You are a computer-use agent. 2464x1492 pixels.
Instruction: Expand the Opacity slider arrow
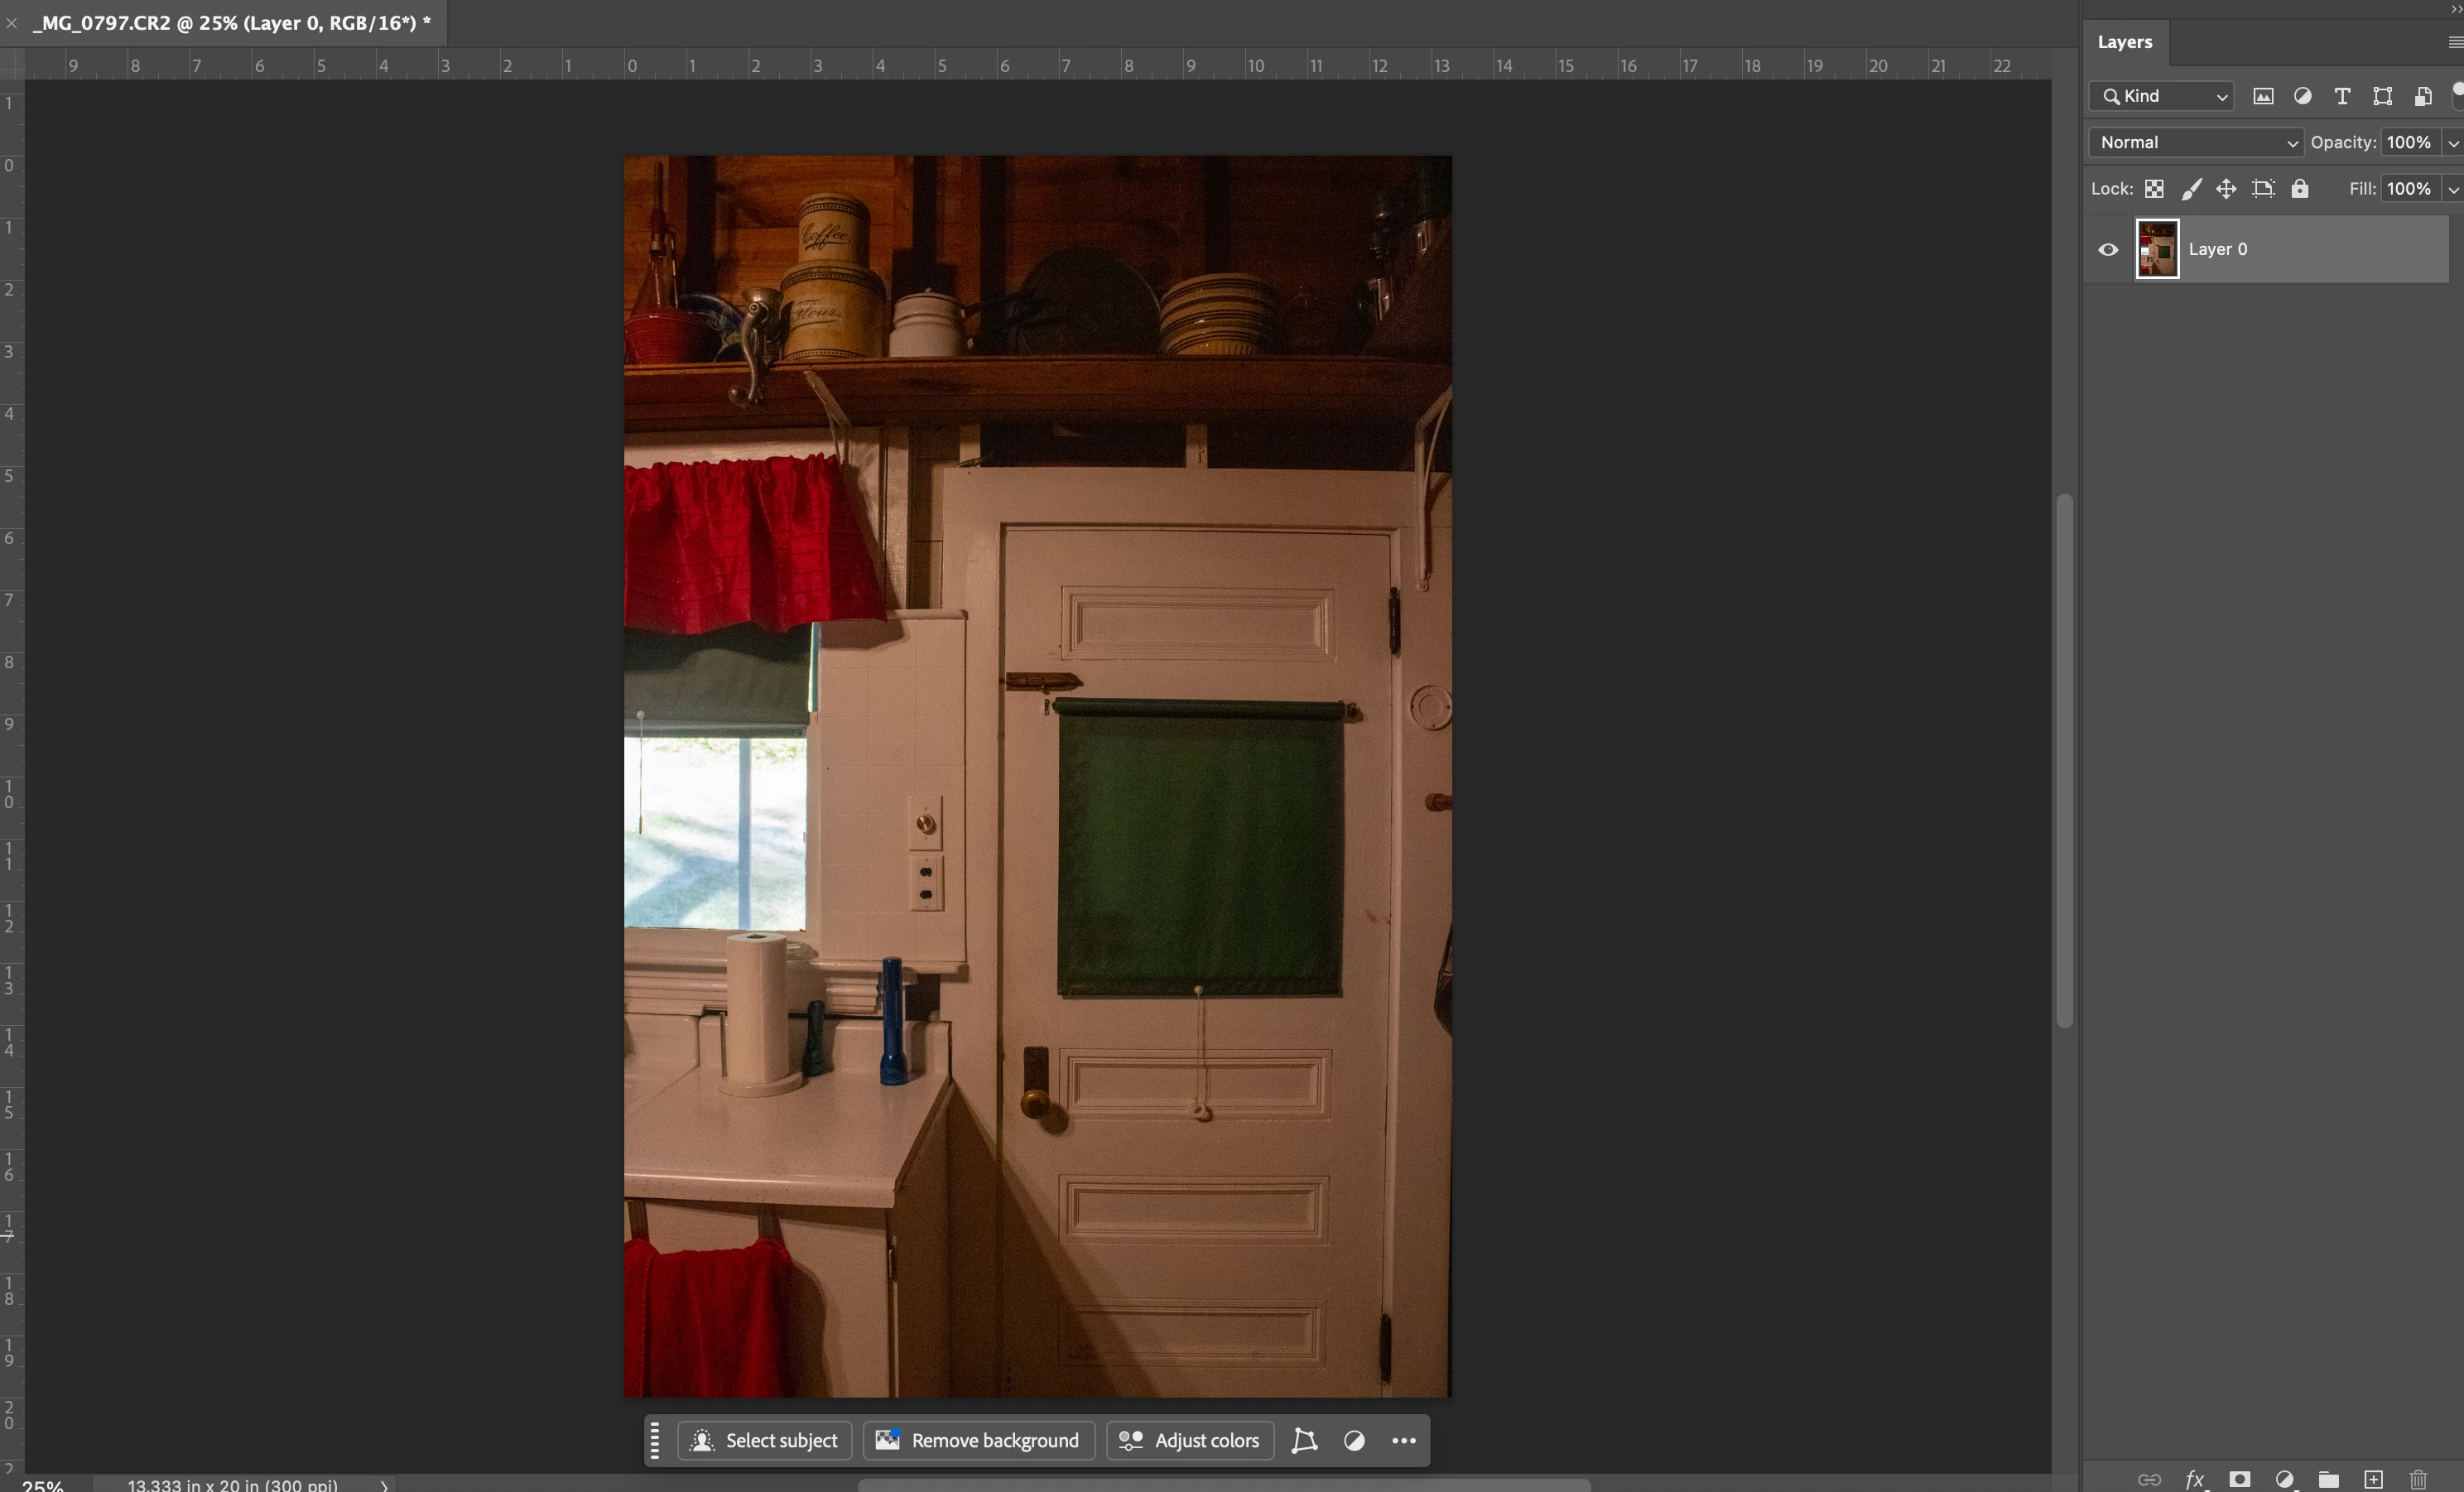pyautogui.click(x=2453, y=143)
